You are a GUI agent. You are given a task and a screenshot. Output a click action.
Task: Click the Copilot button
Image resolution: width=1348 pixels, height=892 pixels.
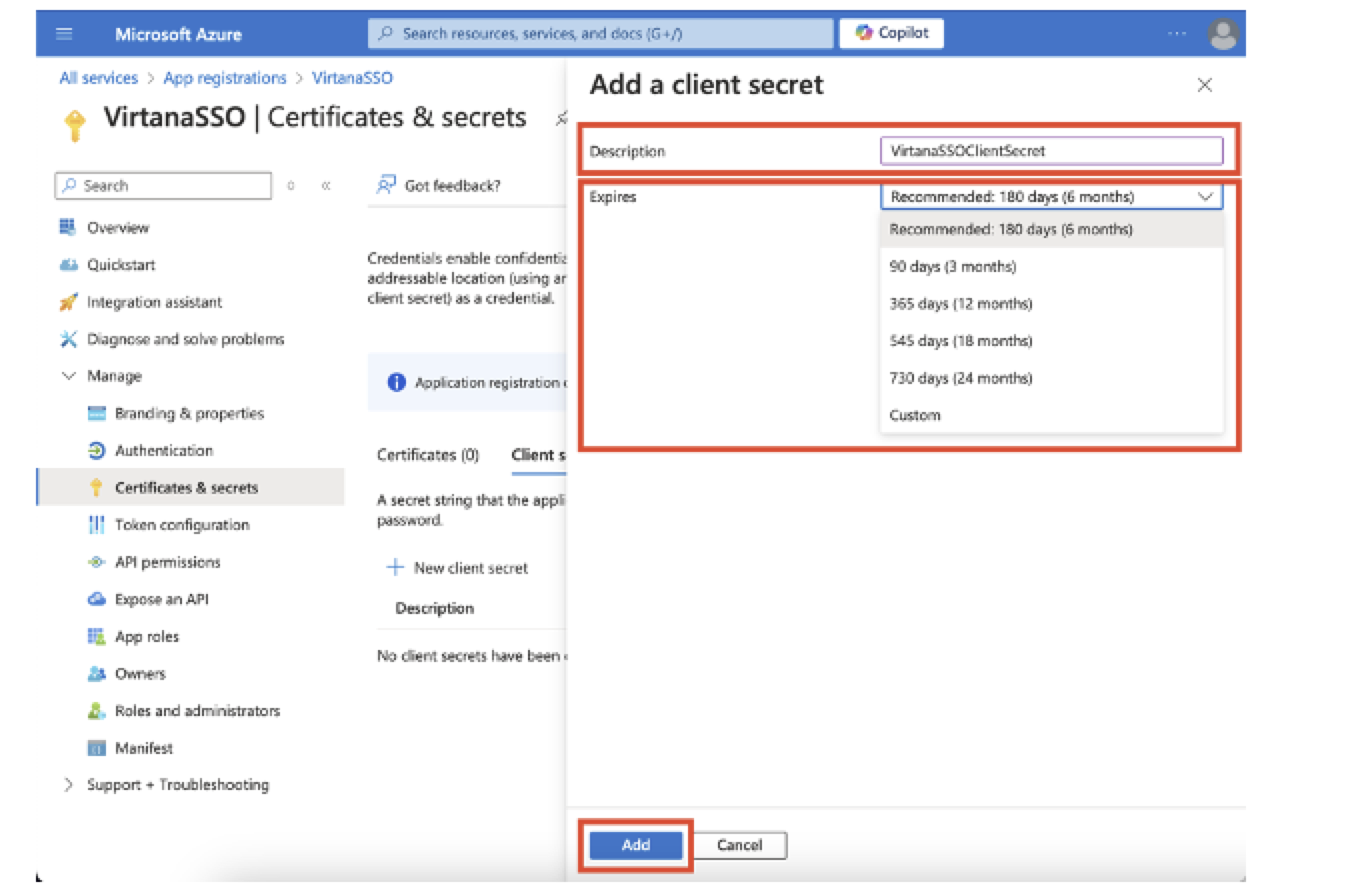tap(891, 33)
